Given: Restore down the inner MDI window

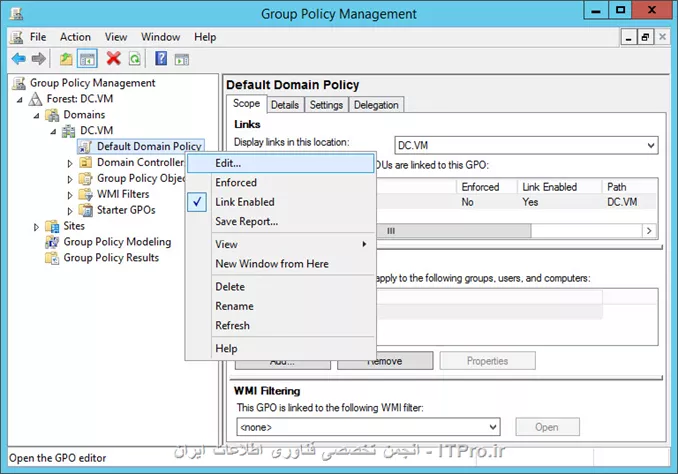Looking at the screenshot, I should click(x=645, y=37).
